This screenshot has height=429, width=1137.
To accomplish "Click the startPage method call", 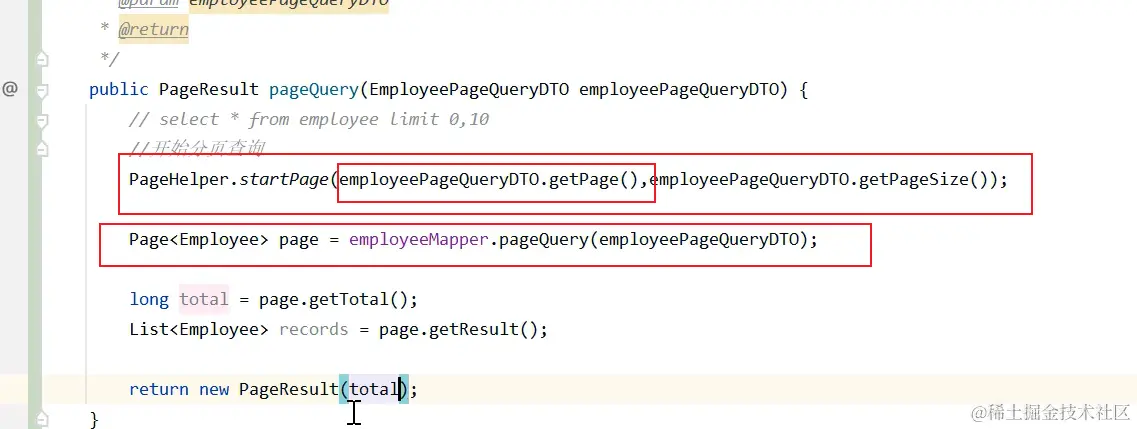I will (x=284, y=179).
